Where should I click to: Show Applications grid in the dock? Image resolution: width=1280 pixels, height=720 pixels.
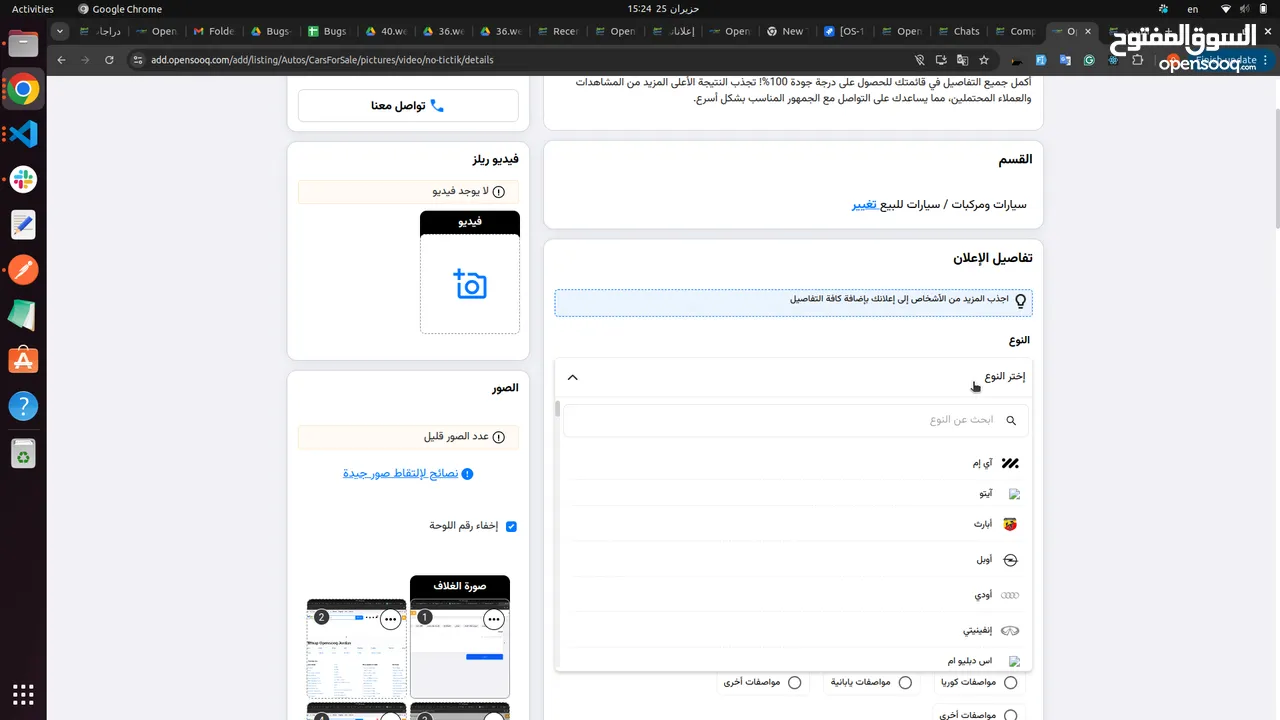23,693
